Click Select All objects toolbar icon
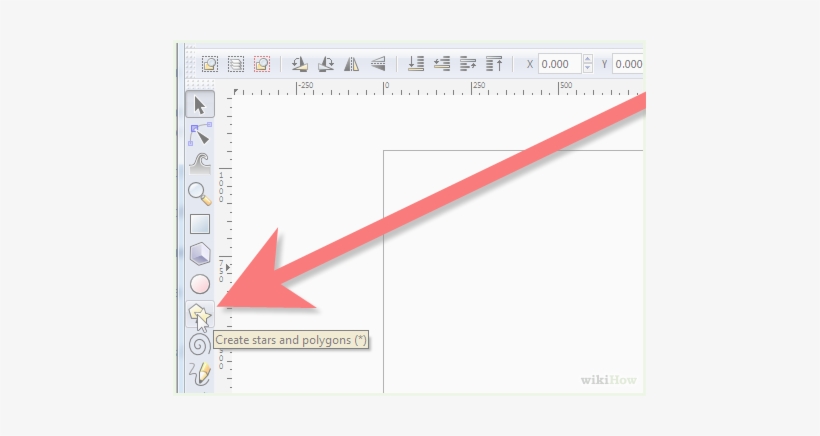The width and height of the screenshot is (820, 436). [211, 64]
